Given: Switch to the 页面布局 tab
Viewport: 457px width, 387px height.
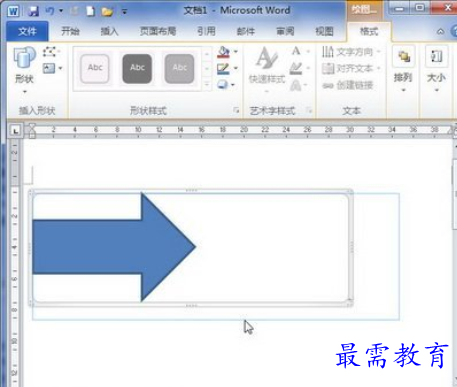Looking at the screenshot, I should tap(158, 31).
